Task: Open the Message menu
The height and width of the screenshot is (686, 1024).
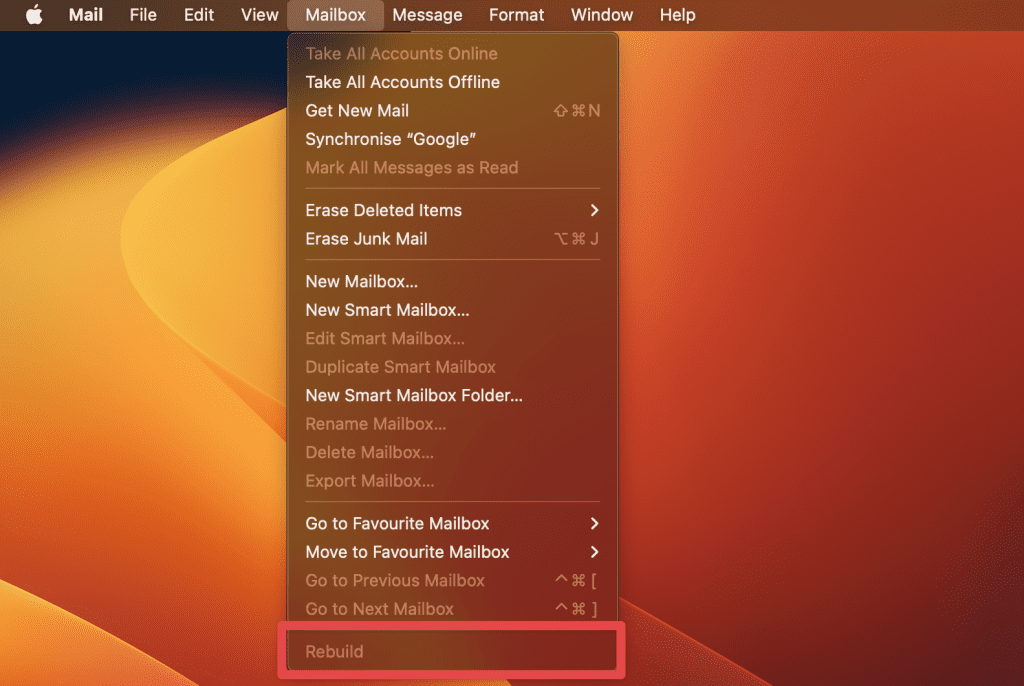Action: pyautogui.click(x=427, y=14)
